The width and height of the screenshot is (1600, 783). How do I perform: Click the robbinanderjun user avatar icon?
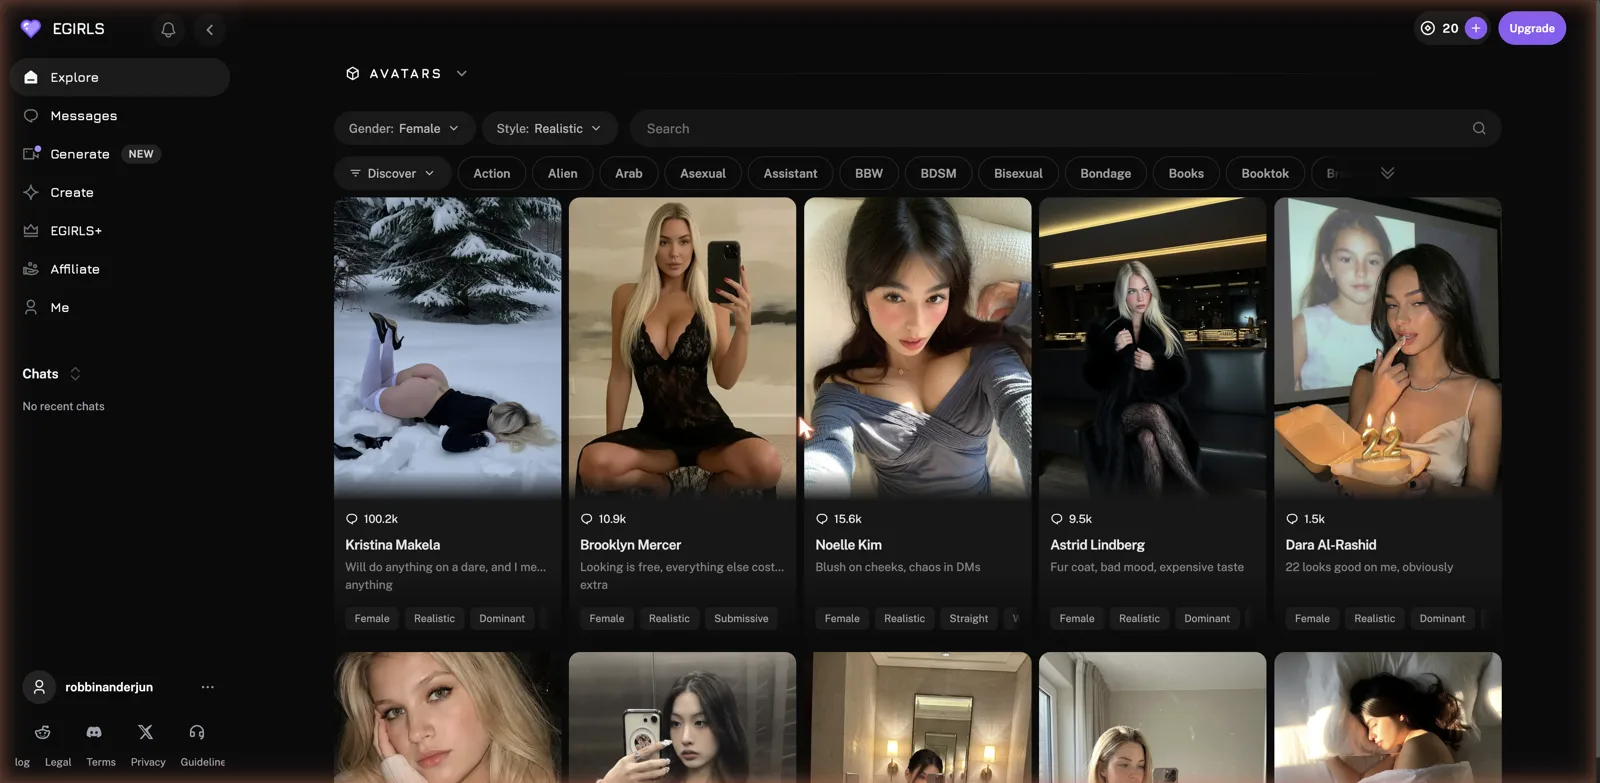tap(39, 687)
